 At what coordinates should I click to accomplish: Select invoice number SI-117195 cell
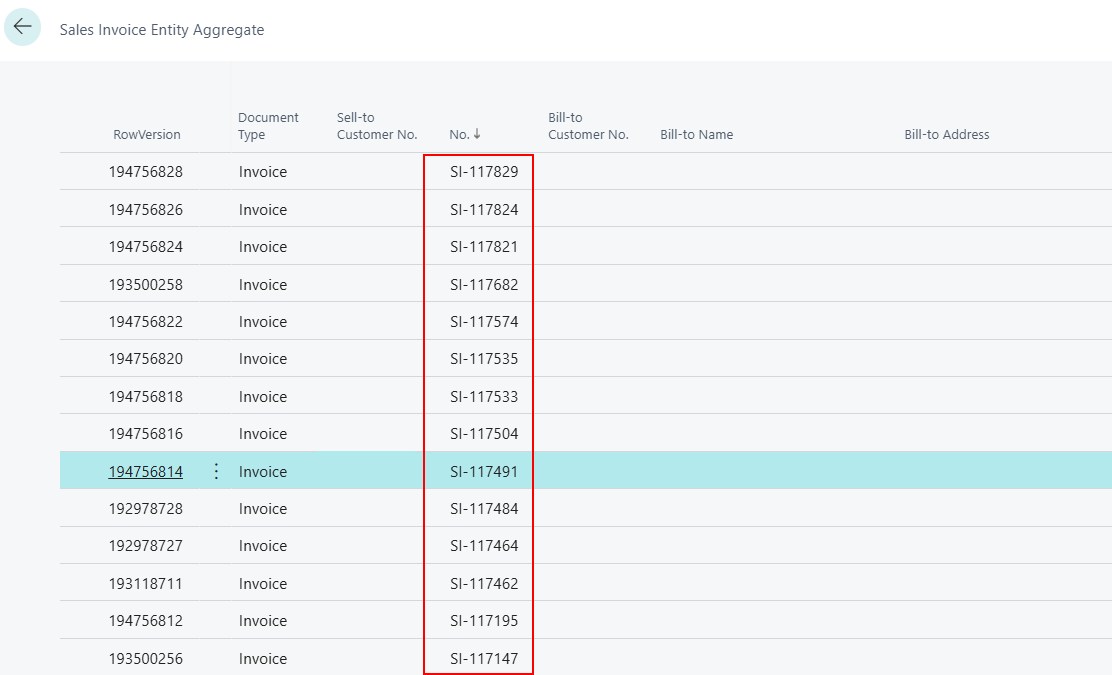point(484,621)
